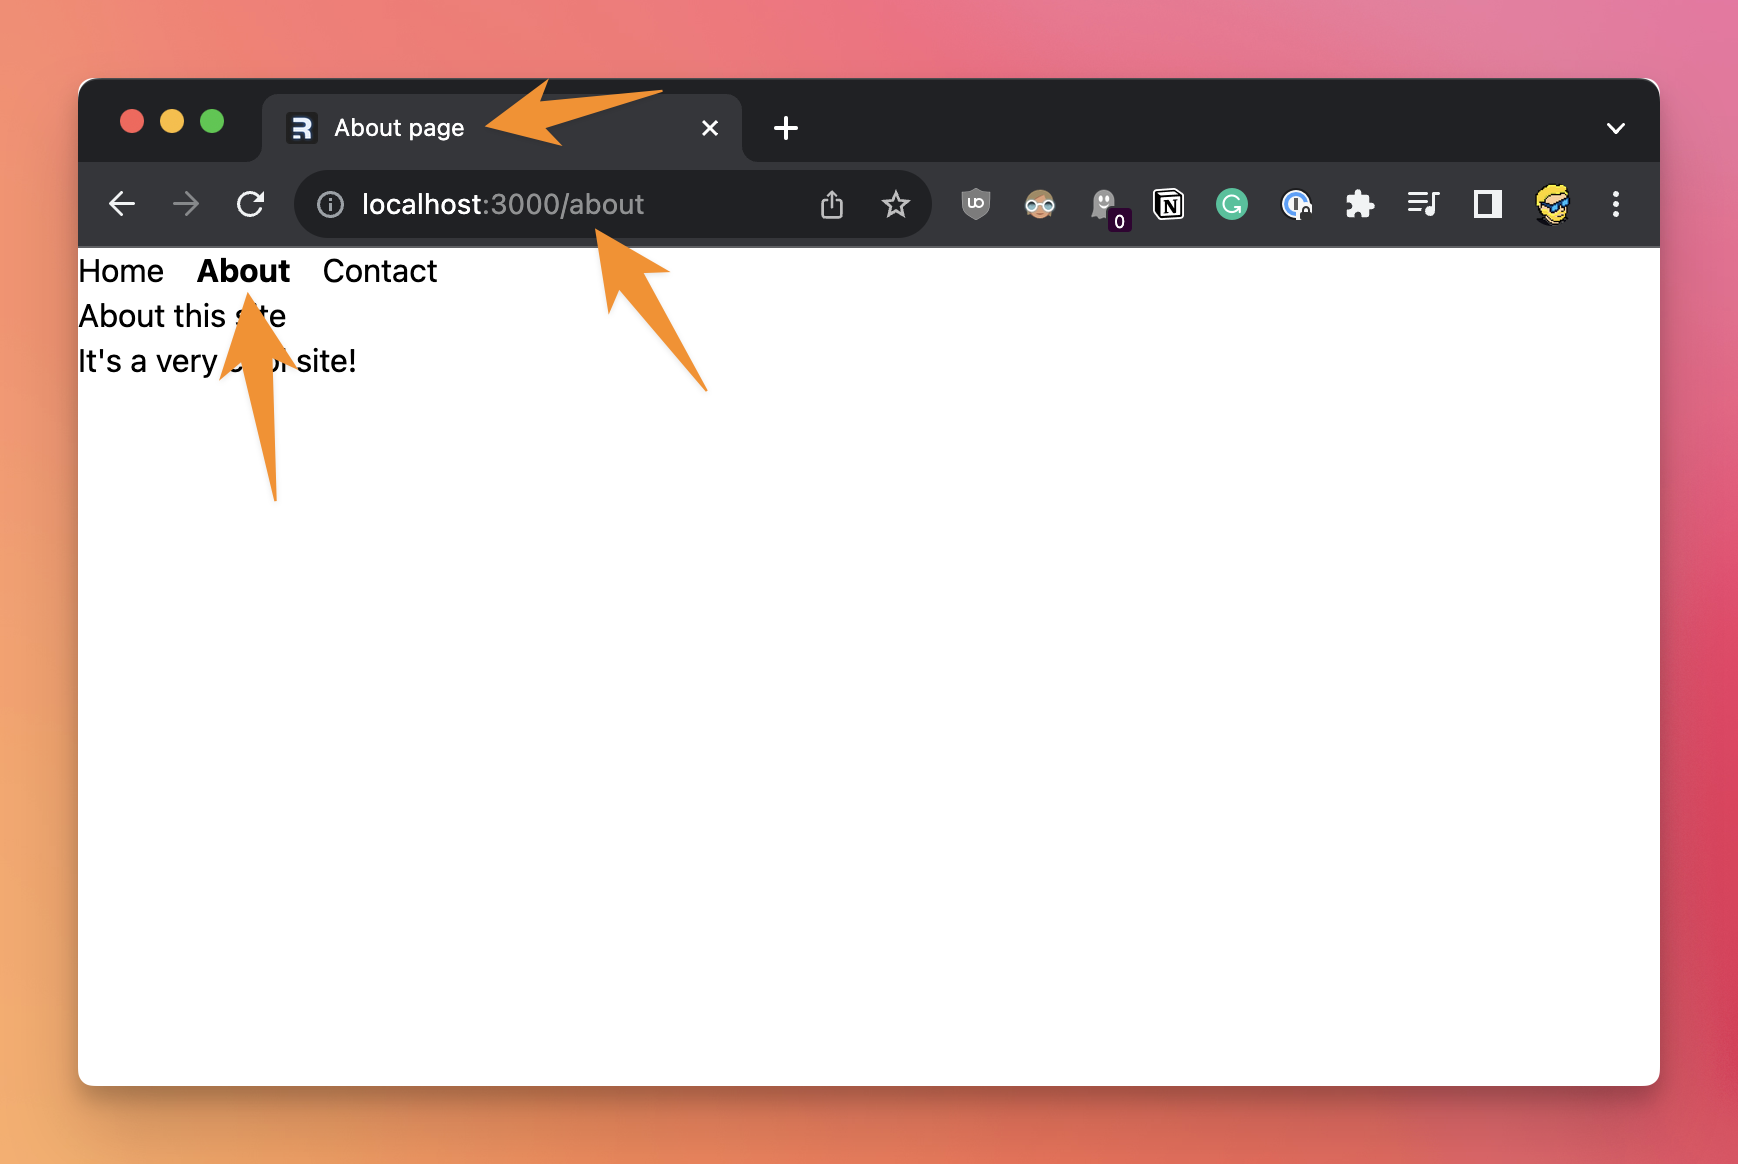Open the Grammarly extension
The height and width of the screenshot is (1164, 1738).
(1232, 204)
